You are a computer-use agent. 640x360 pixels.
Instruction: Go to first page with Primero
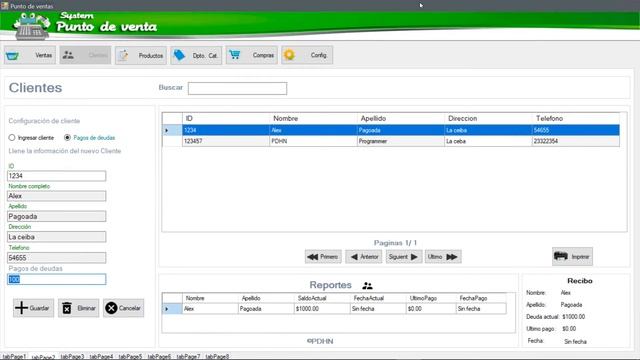point(323,257)
